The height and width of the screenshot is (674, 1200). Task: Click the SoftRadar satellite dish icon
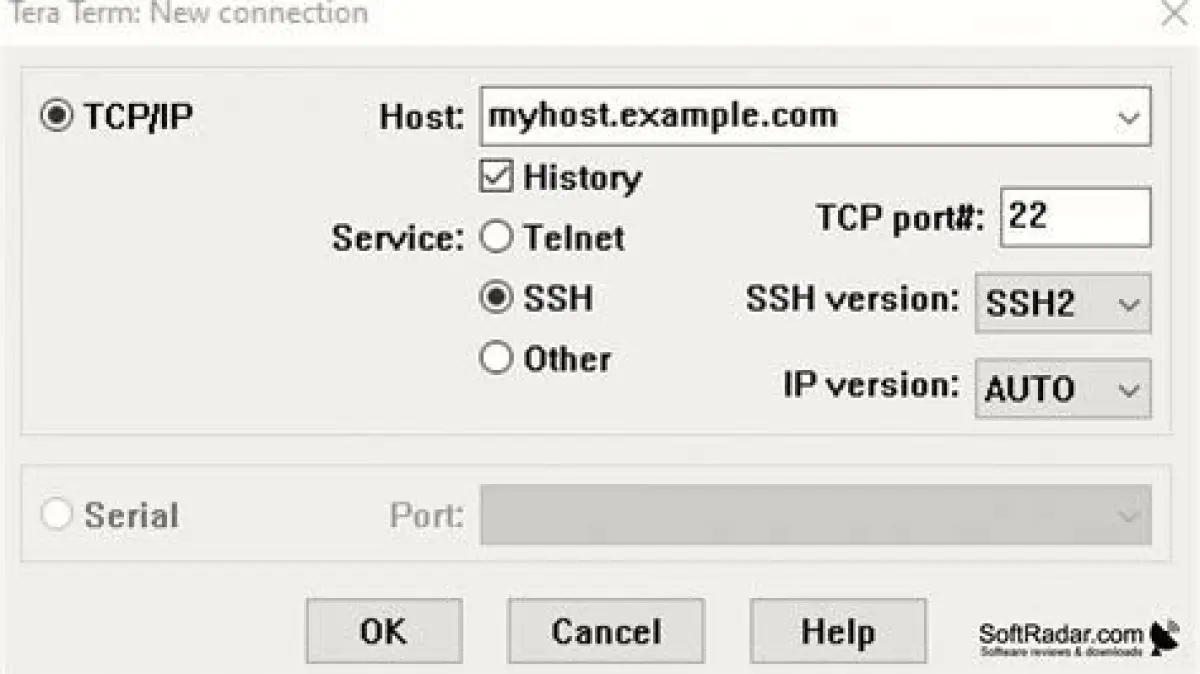1165,637
